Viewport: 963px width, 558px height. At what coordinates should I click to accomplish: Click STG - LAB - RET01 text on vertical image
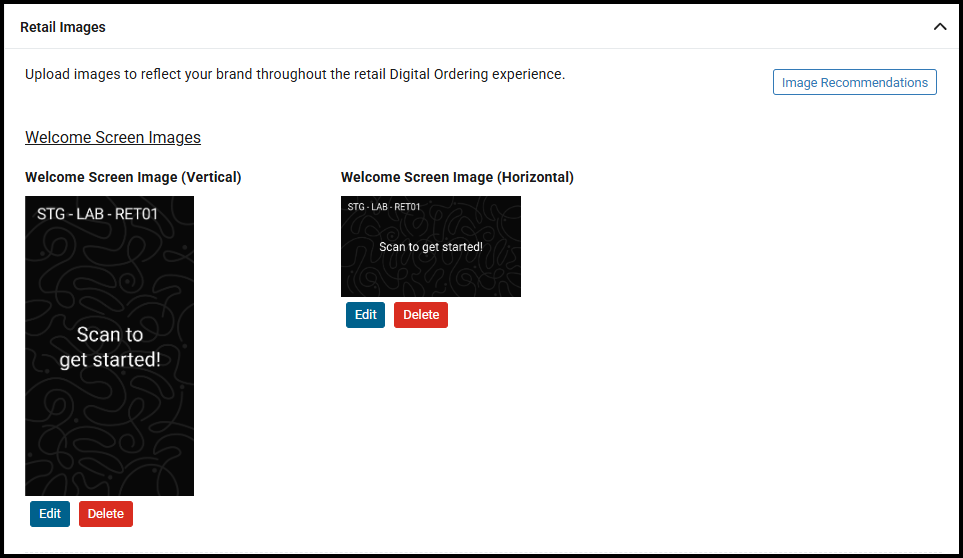pos(97,213)
